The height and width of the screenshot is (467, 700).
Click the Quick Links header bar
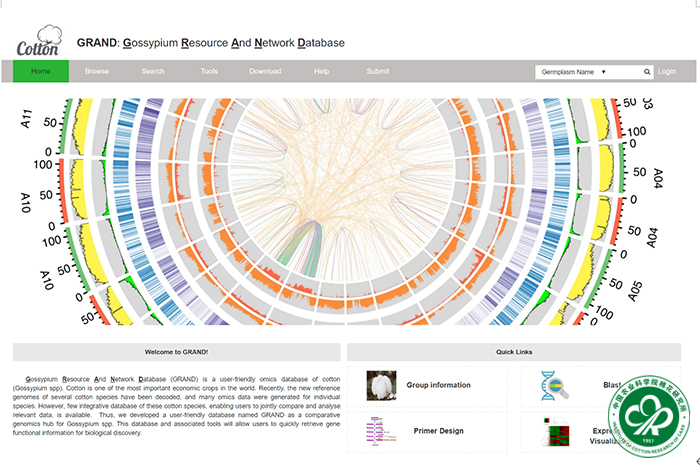coord(513,352)
